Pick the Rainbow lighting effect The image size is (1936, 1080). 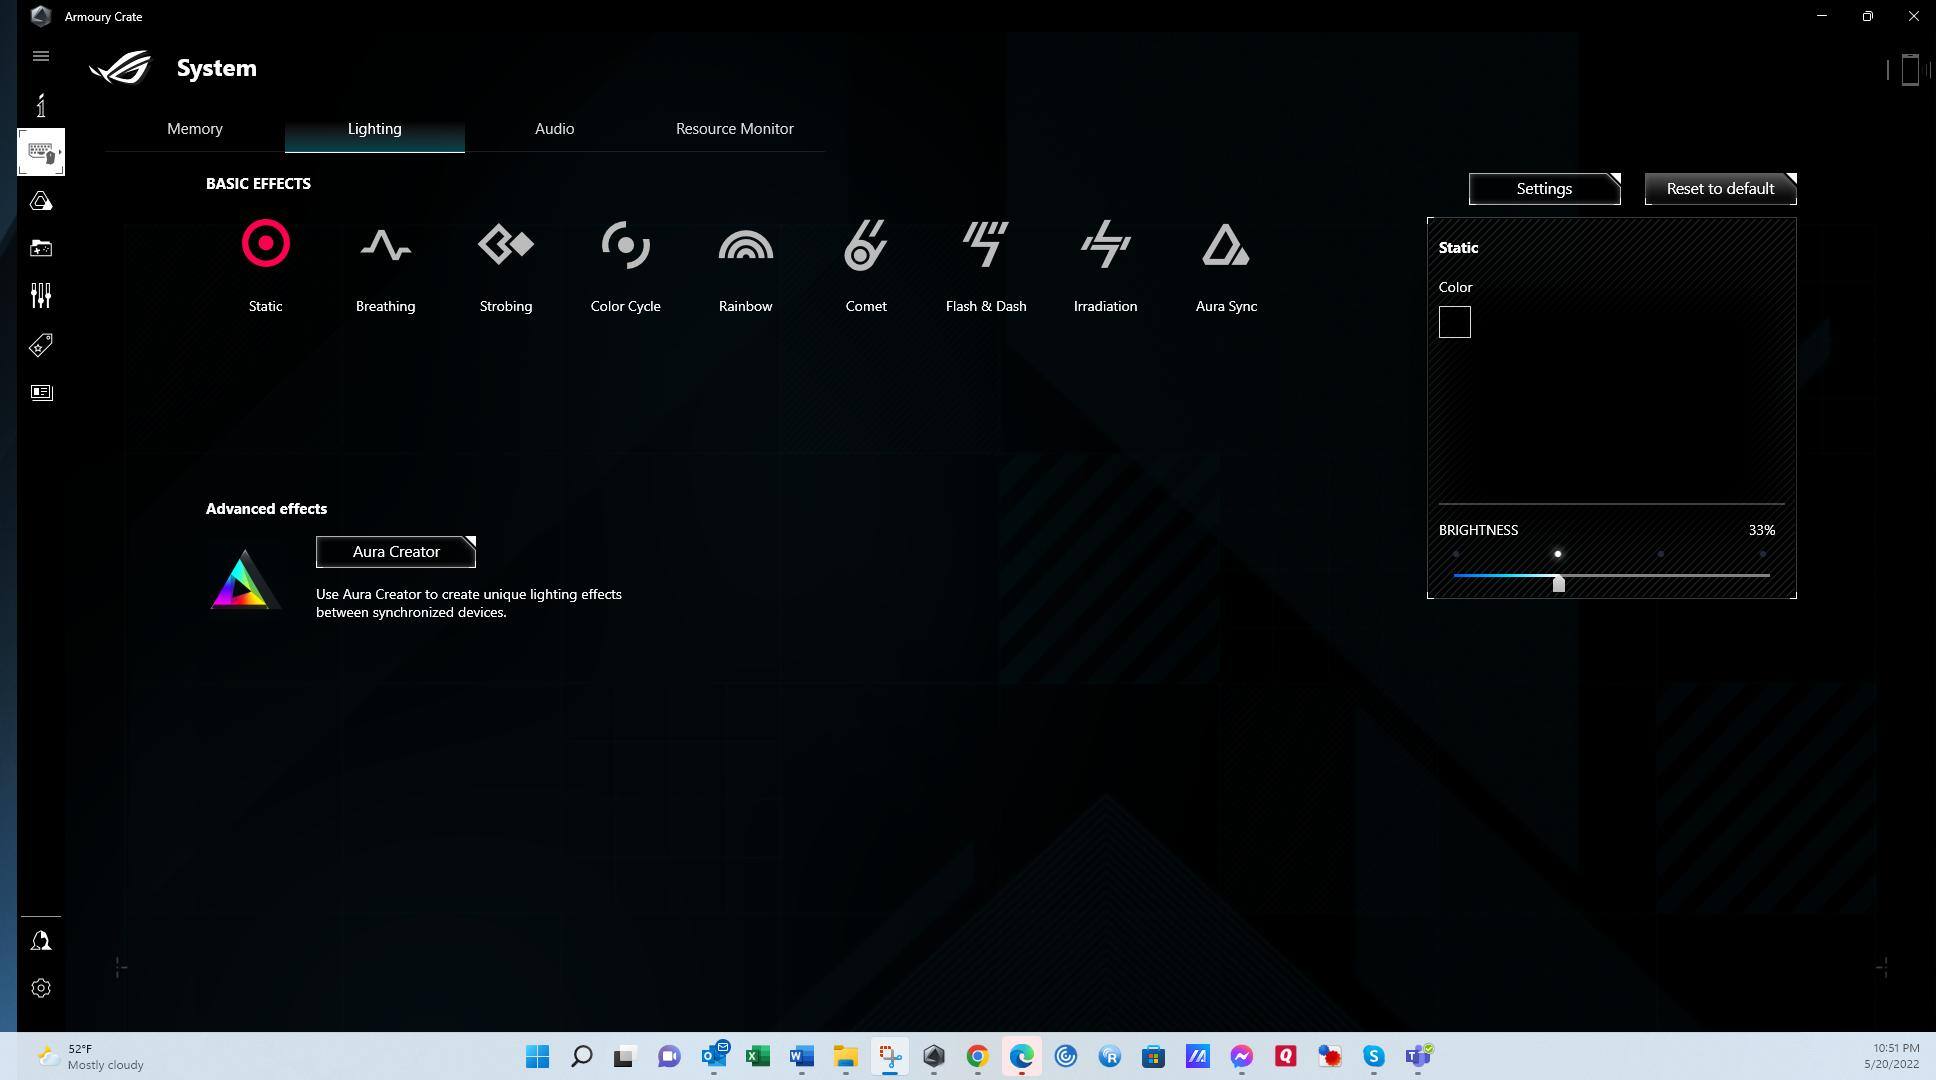(x=745, y=245)
